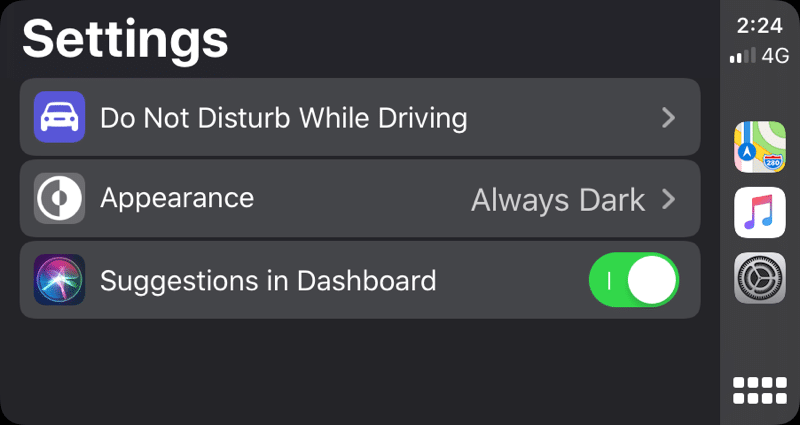
Task: Disable the Suggestions in Dashboard switch
Action: 634,279
